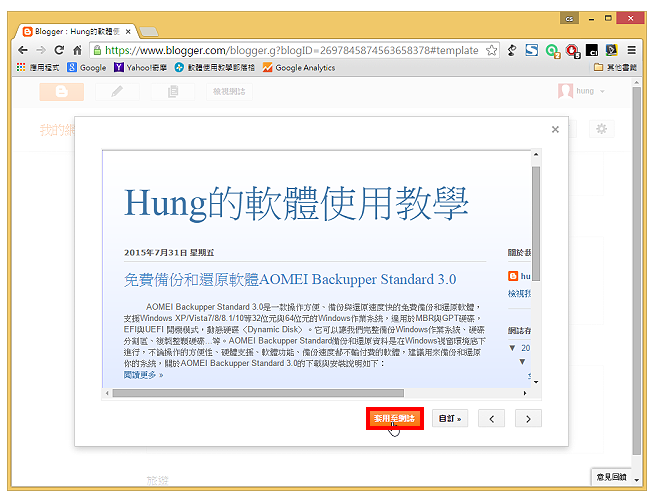This screenshot has width=650, height=493.
Task: Bookmark page with the star icon
Action: point(492,50)
